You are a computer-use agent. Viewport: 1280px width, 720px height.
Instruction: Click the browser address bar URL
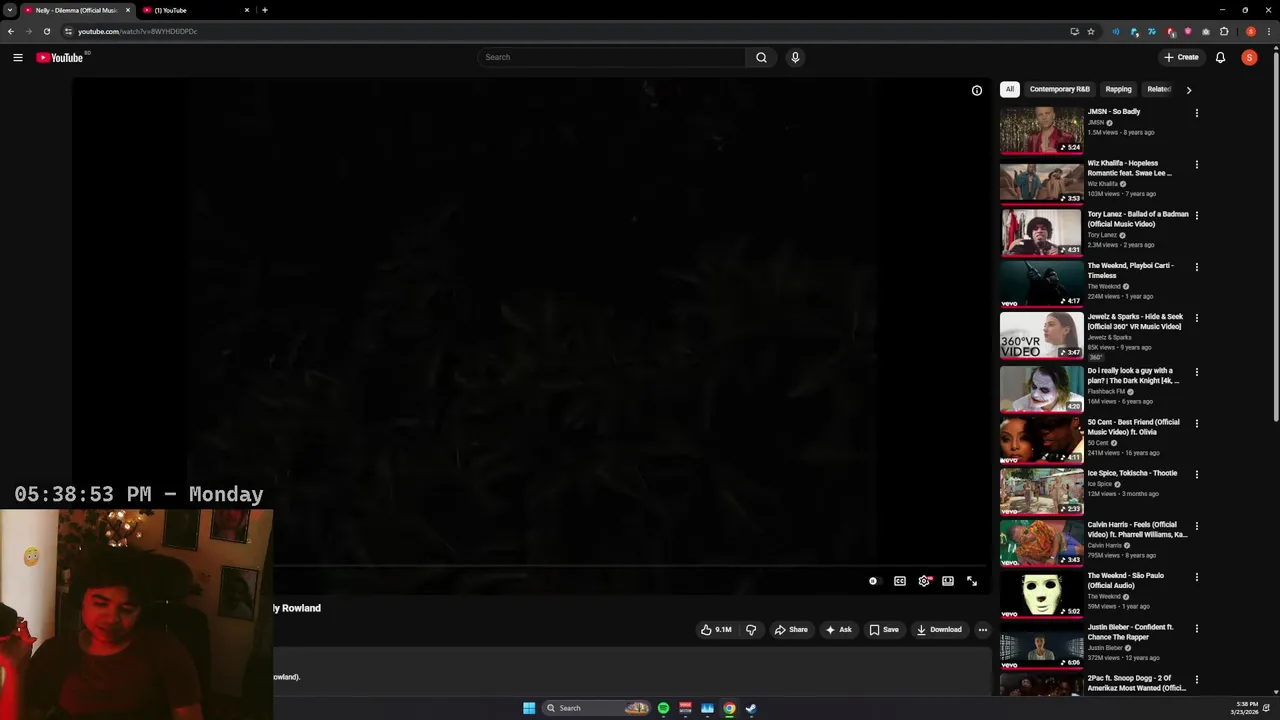138,31
